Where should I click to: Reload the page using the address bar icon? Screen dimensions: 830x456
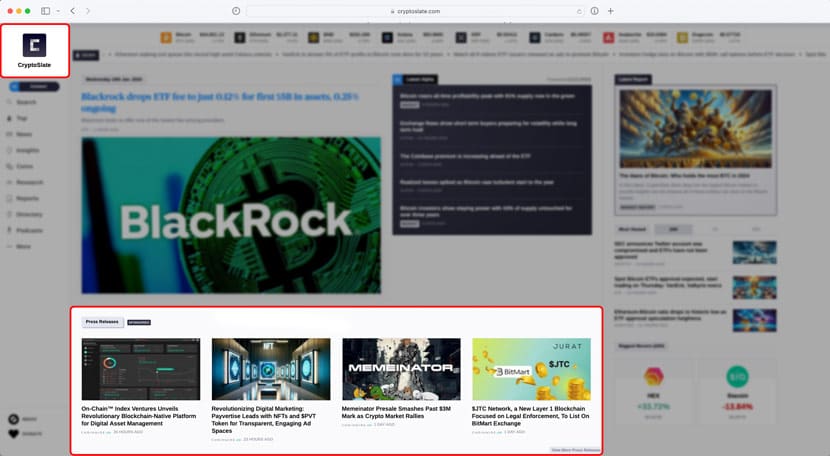(580, 11)
